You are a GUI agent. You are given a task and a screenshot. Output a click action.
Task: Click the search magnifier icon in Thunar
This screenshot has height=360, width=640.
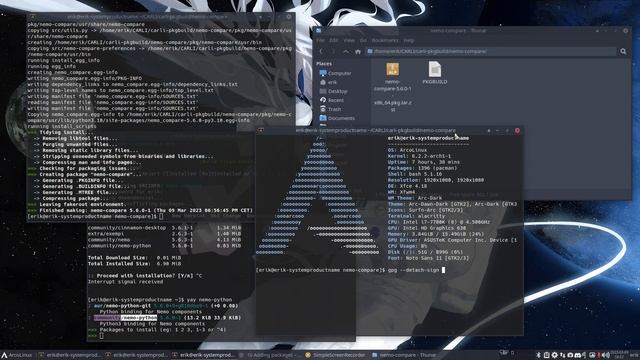click(623, 51)
